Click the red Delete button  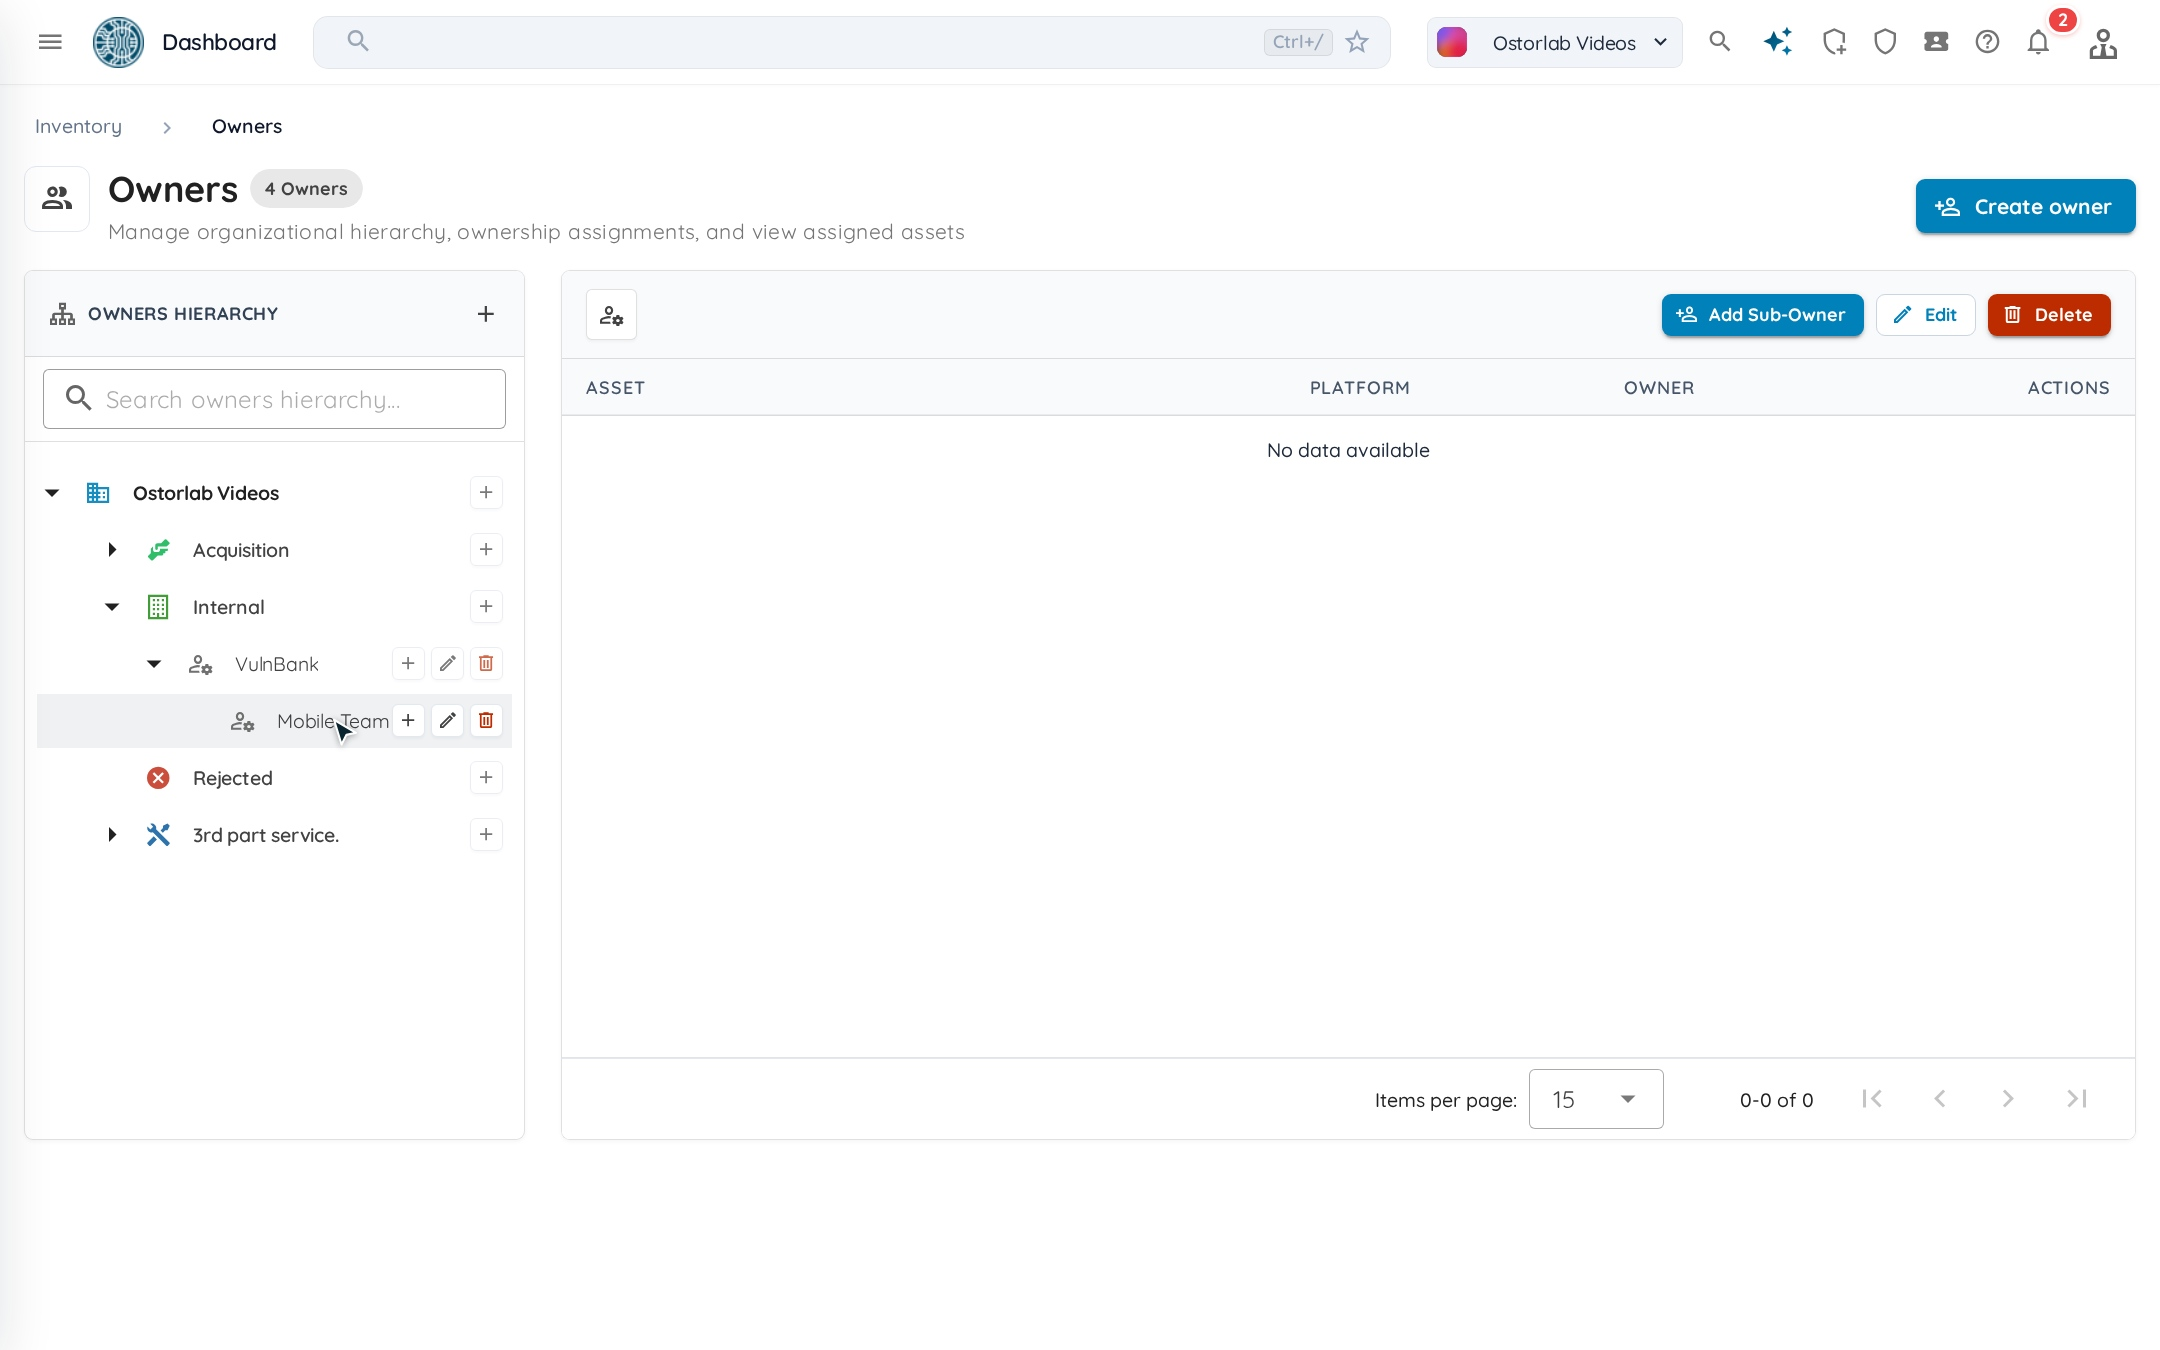2049,315
